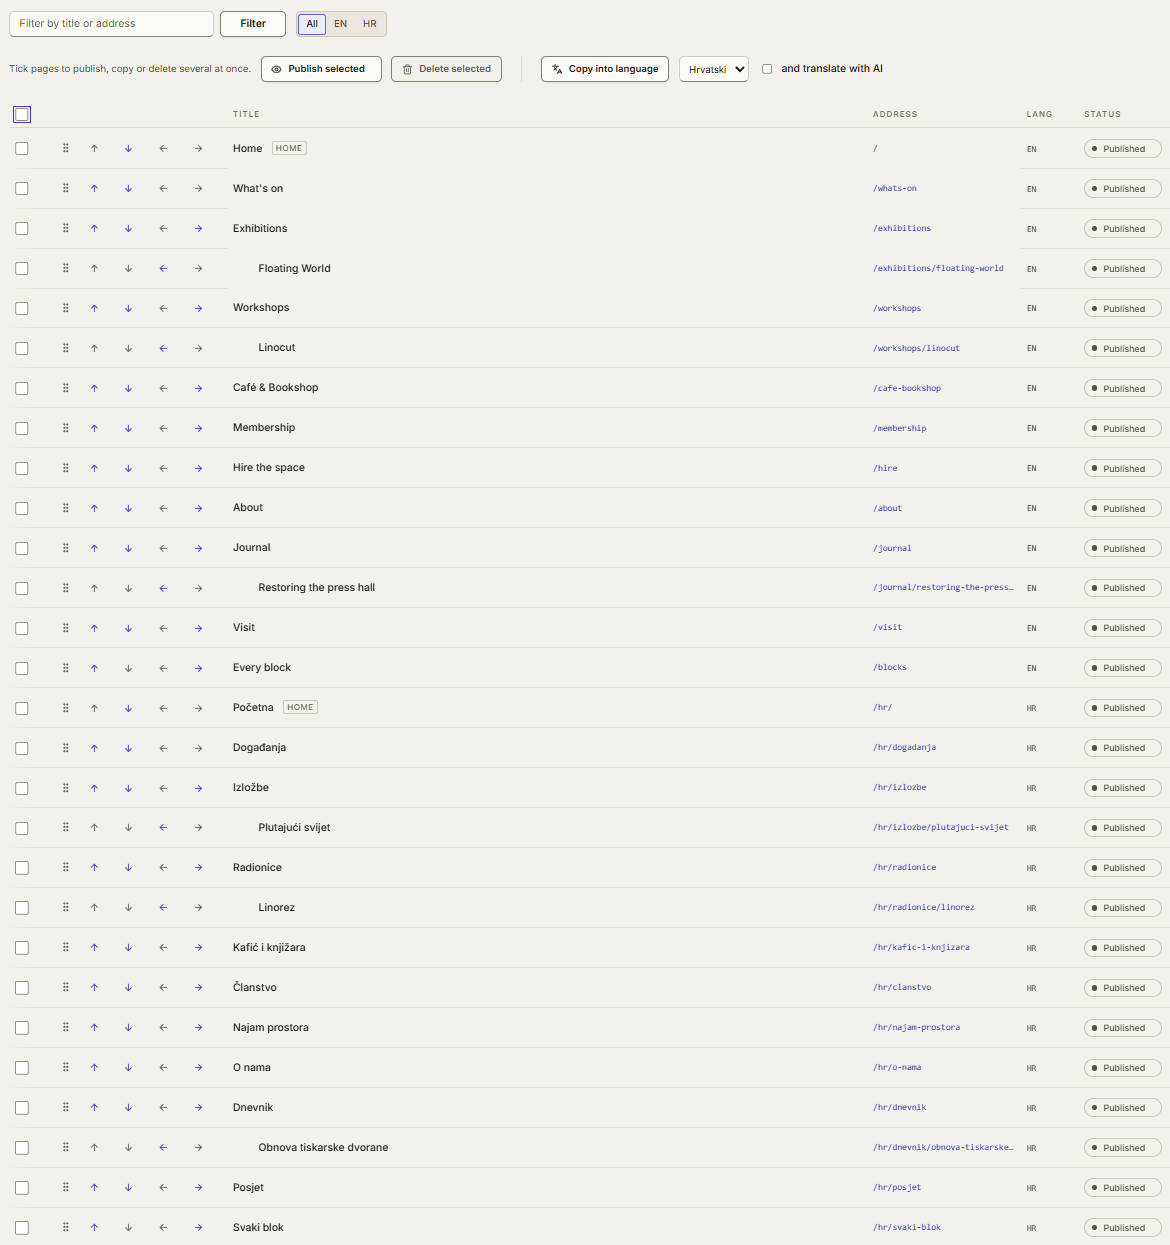Tick the Home page checkbox
Viewport: 1170px width, 1245px height.
coord(22,148)
